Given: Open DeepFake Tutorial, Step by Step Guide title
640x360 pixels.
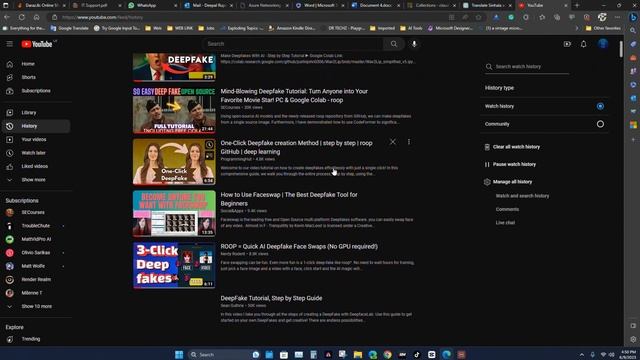Looking at the screenshot, I should click(271, 298).
